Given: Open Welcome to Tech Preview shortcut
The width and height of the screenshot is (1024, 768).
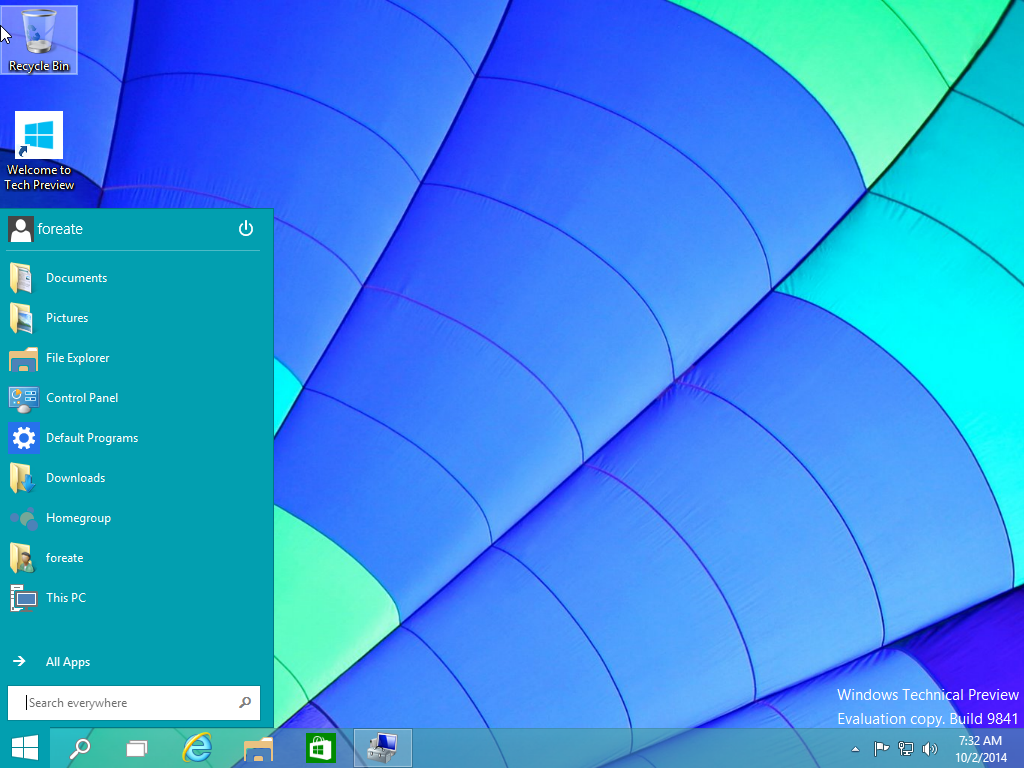Looking at the screenshot, I should click(x=39, y=152).
